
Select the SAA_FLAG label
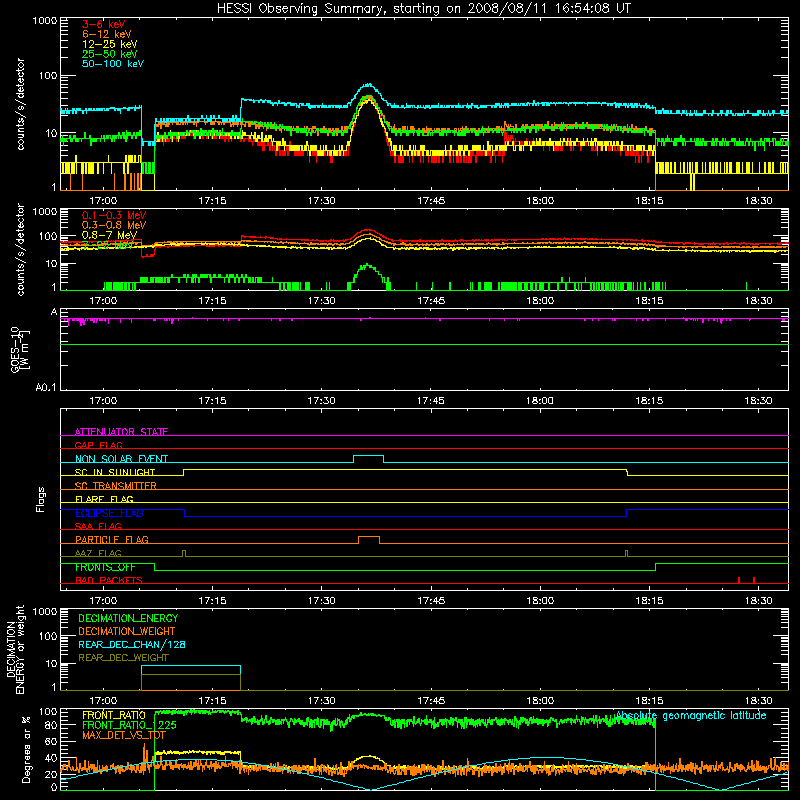pyautogui.click(x=98, y=526)
